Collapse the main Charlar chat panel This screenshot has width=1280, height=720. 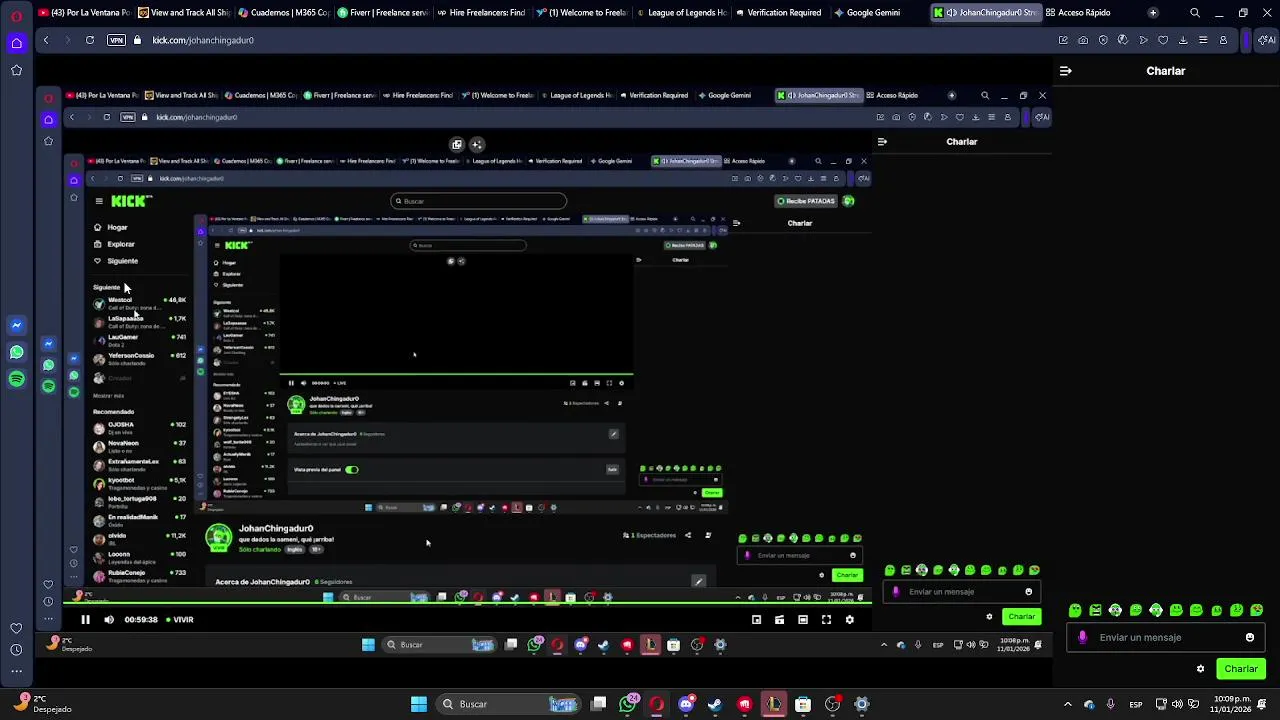[x=1066, y=71]
